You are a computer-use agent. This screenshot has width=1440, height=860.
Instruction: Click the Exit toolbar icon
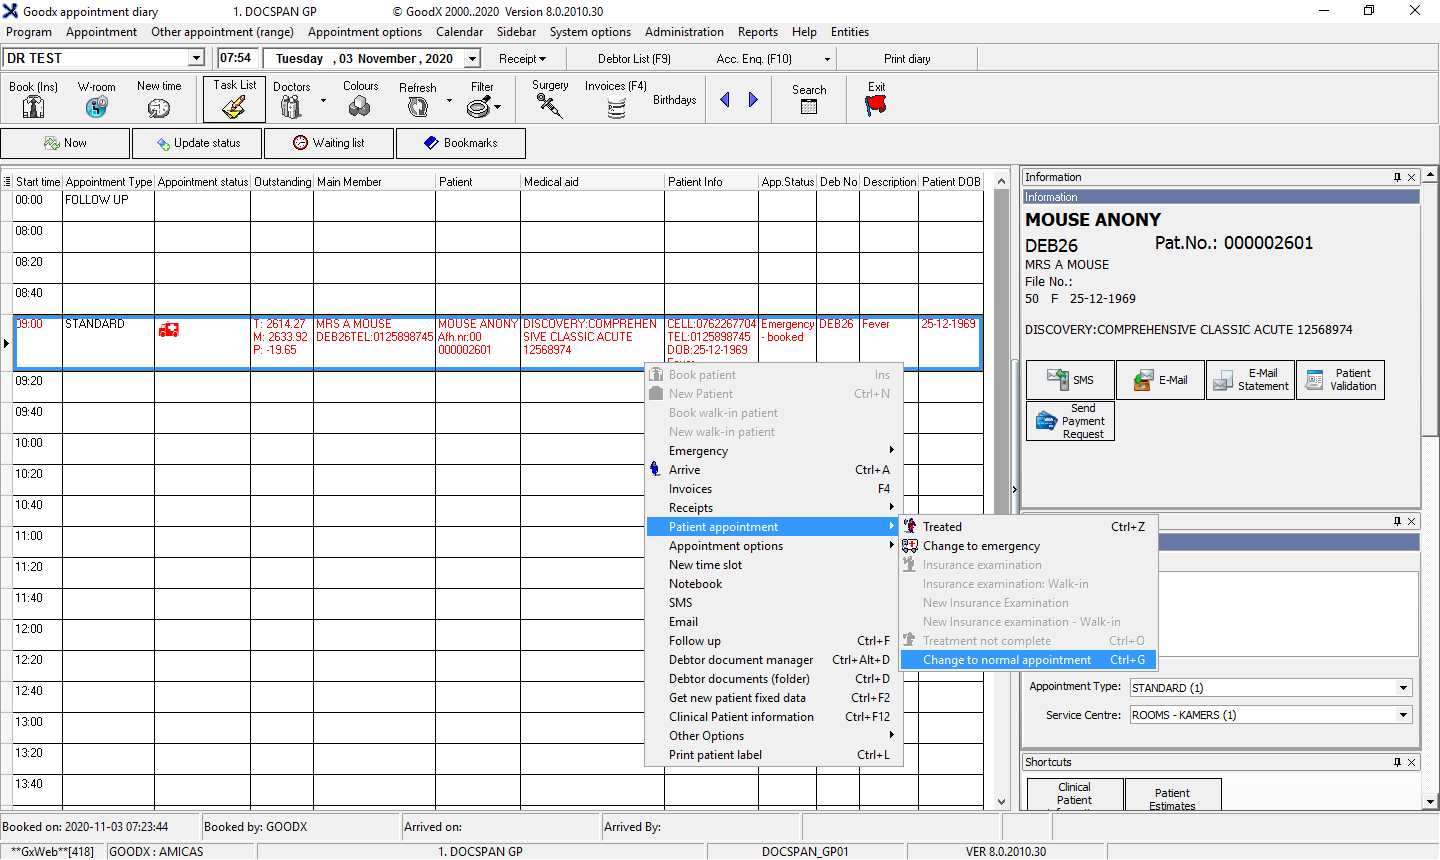876,105
